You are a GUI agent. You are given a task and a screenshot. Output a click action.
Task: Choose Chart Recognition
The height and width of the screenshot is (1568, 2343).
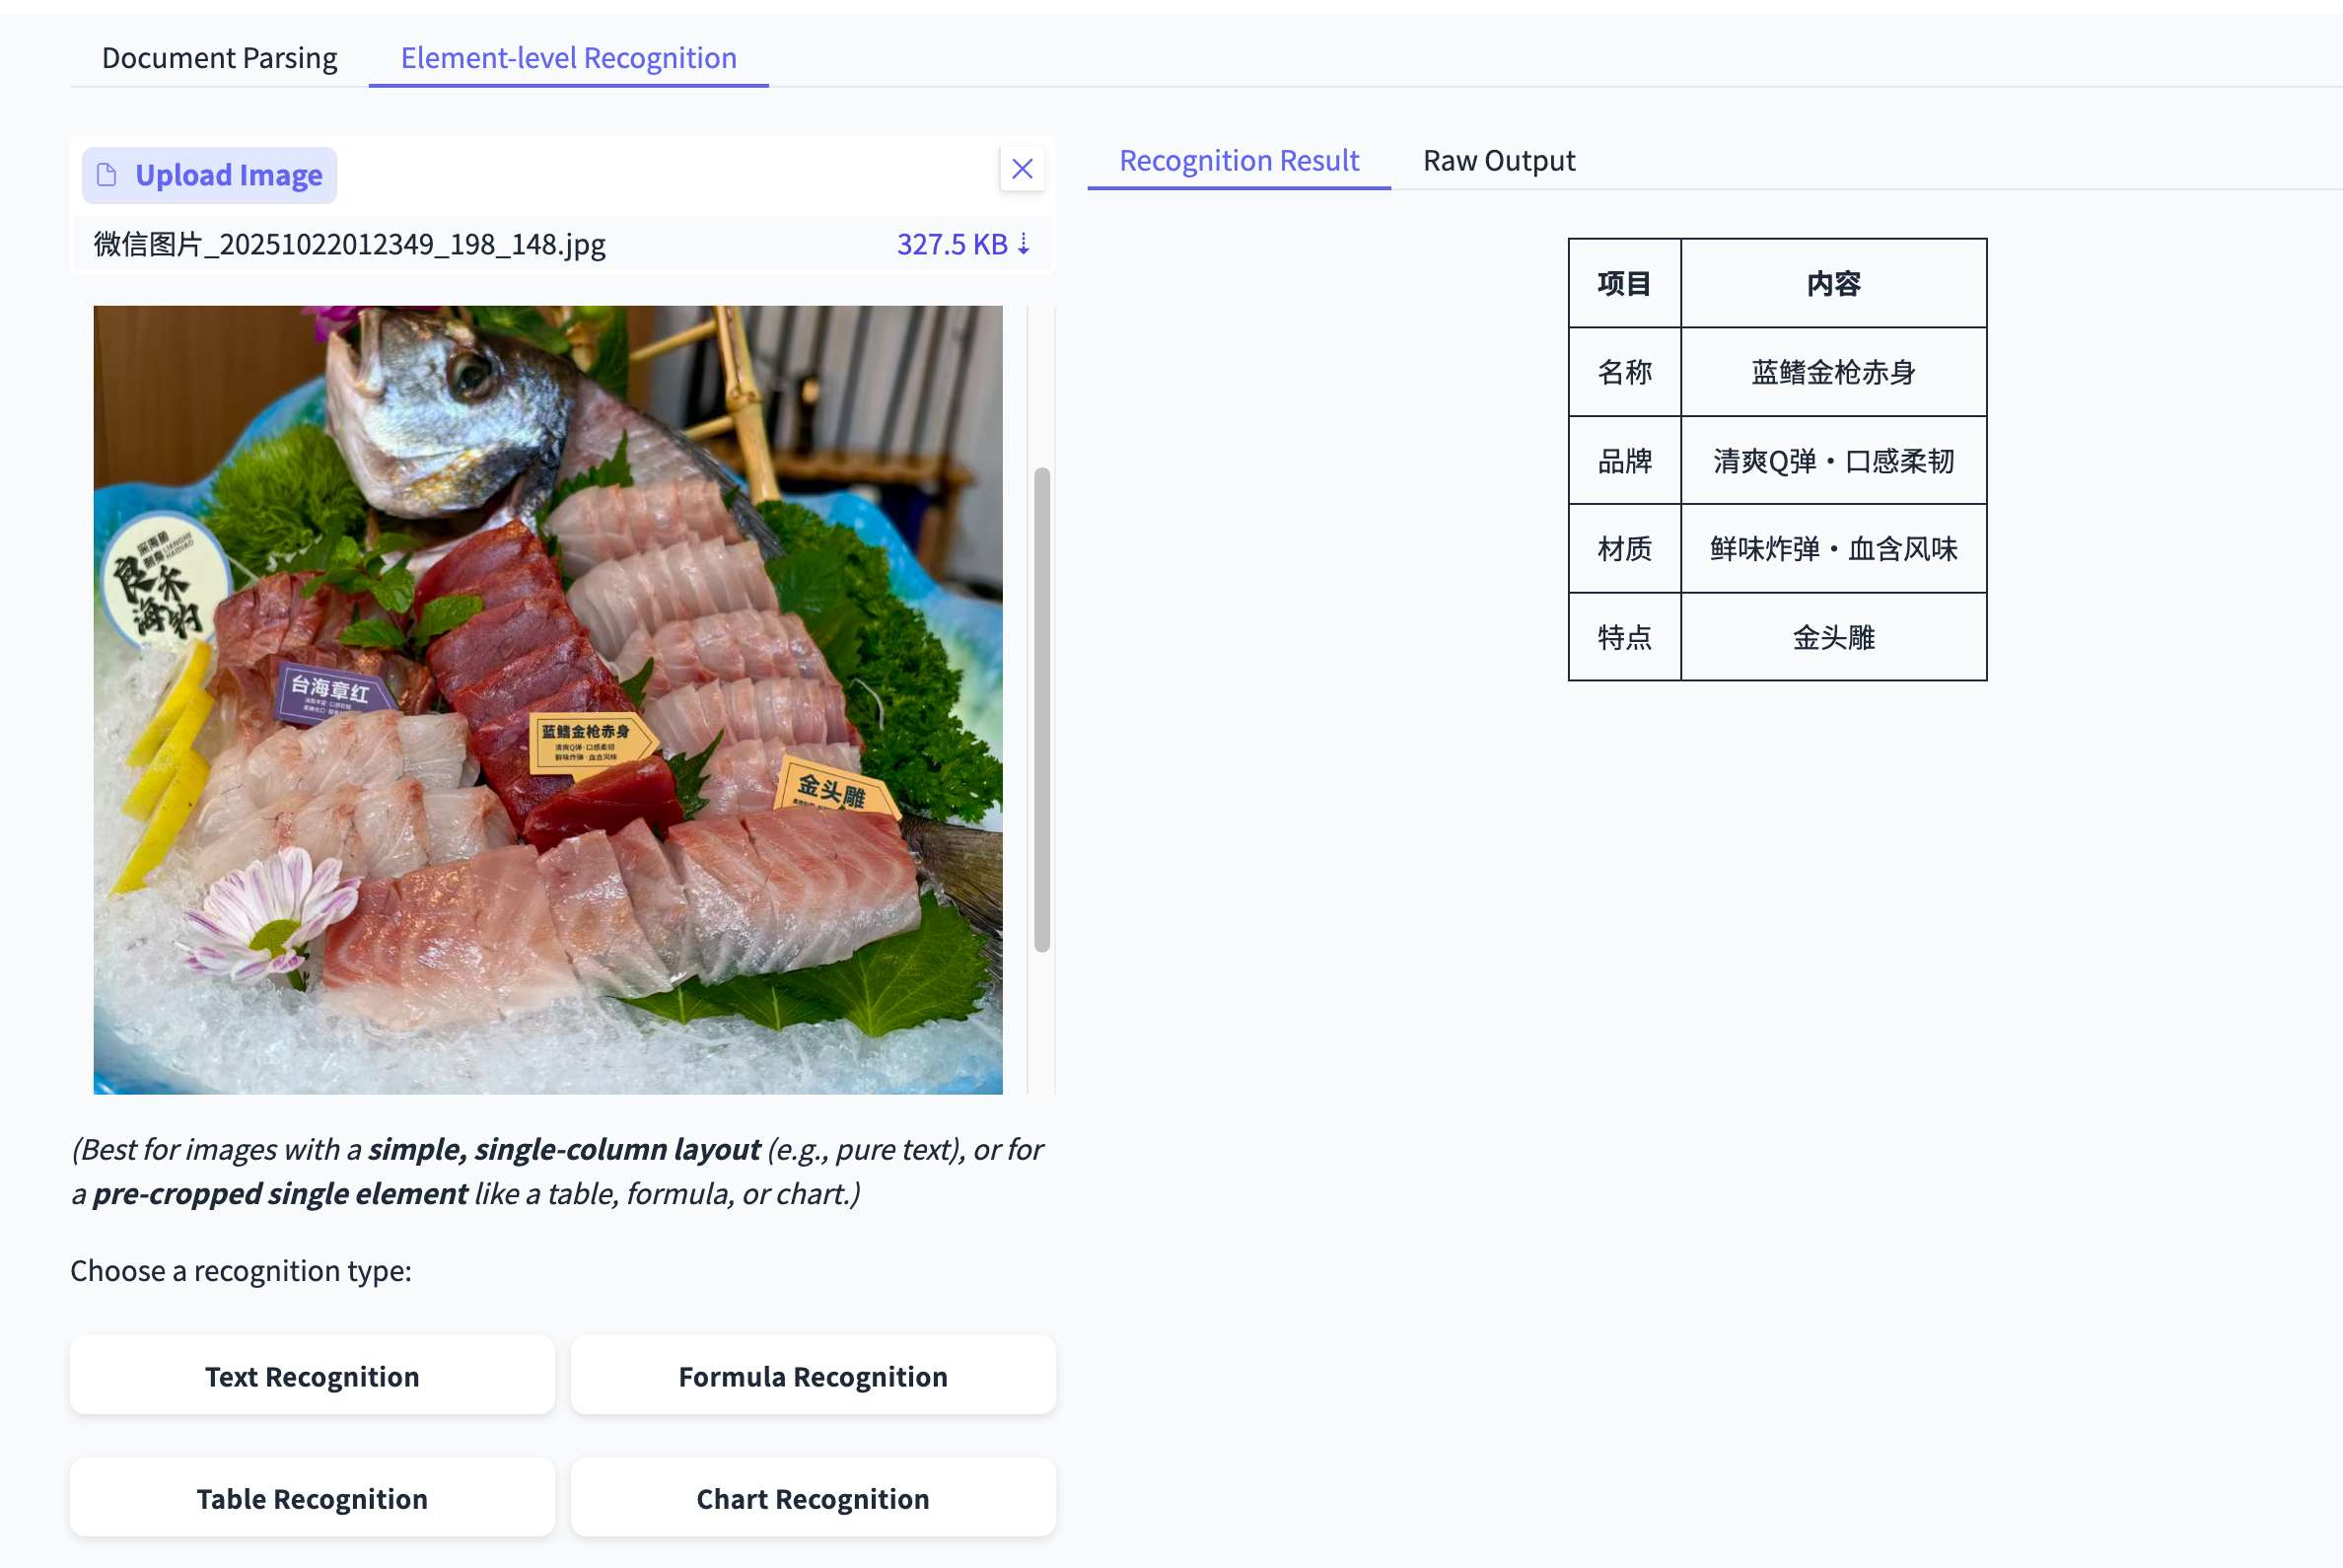812,1498
